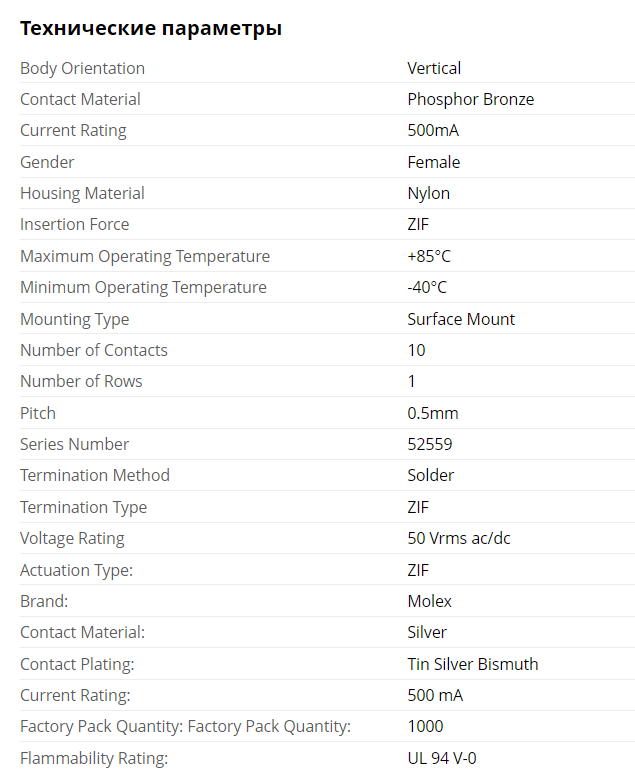
Task: Click the "Технические параметры" heading
Action: pyautogui.click(x=151, y=28)
